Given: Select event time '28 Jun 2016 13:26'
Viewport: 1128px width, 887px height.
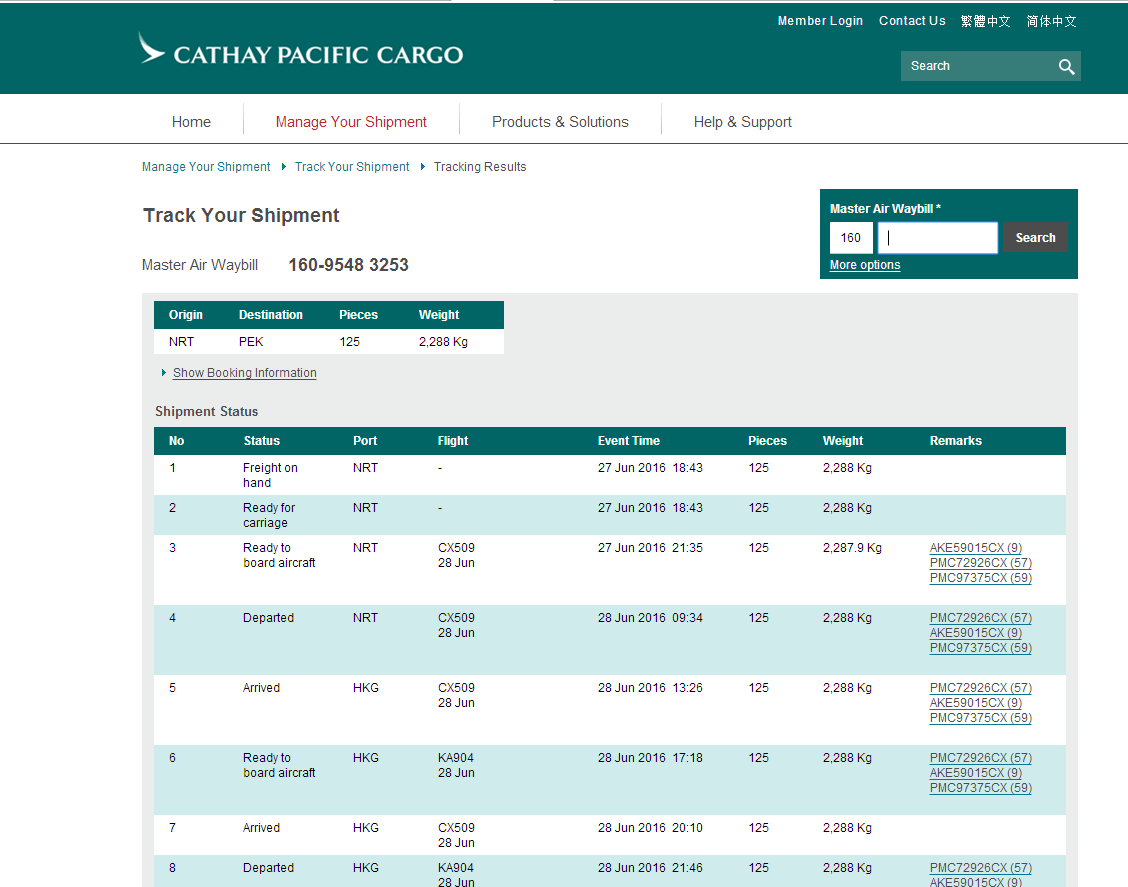Looking at the screenshot, I should [650, 688].
